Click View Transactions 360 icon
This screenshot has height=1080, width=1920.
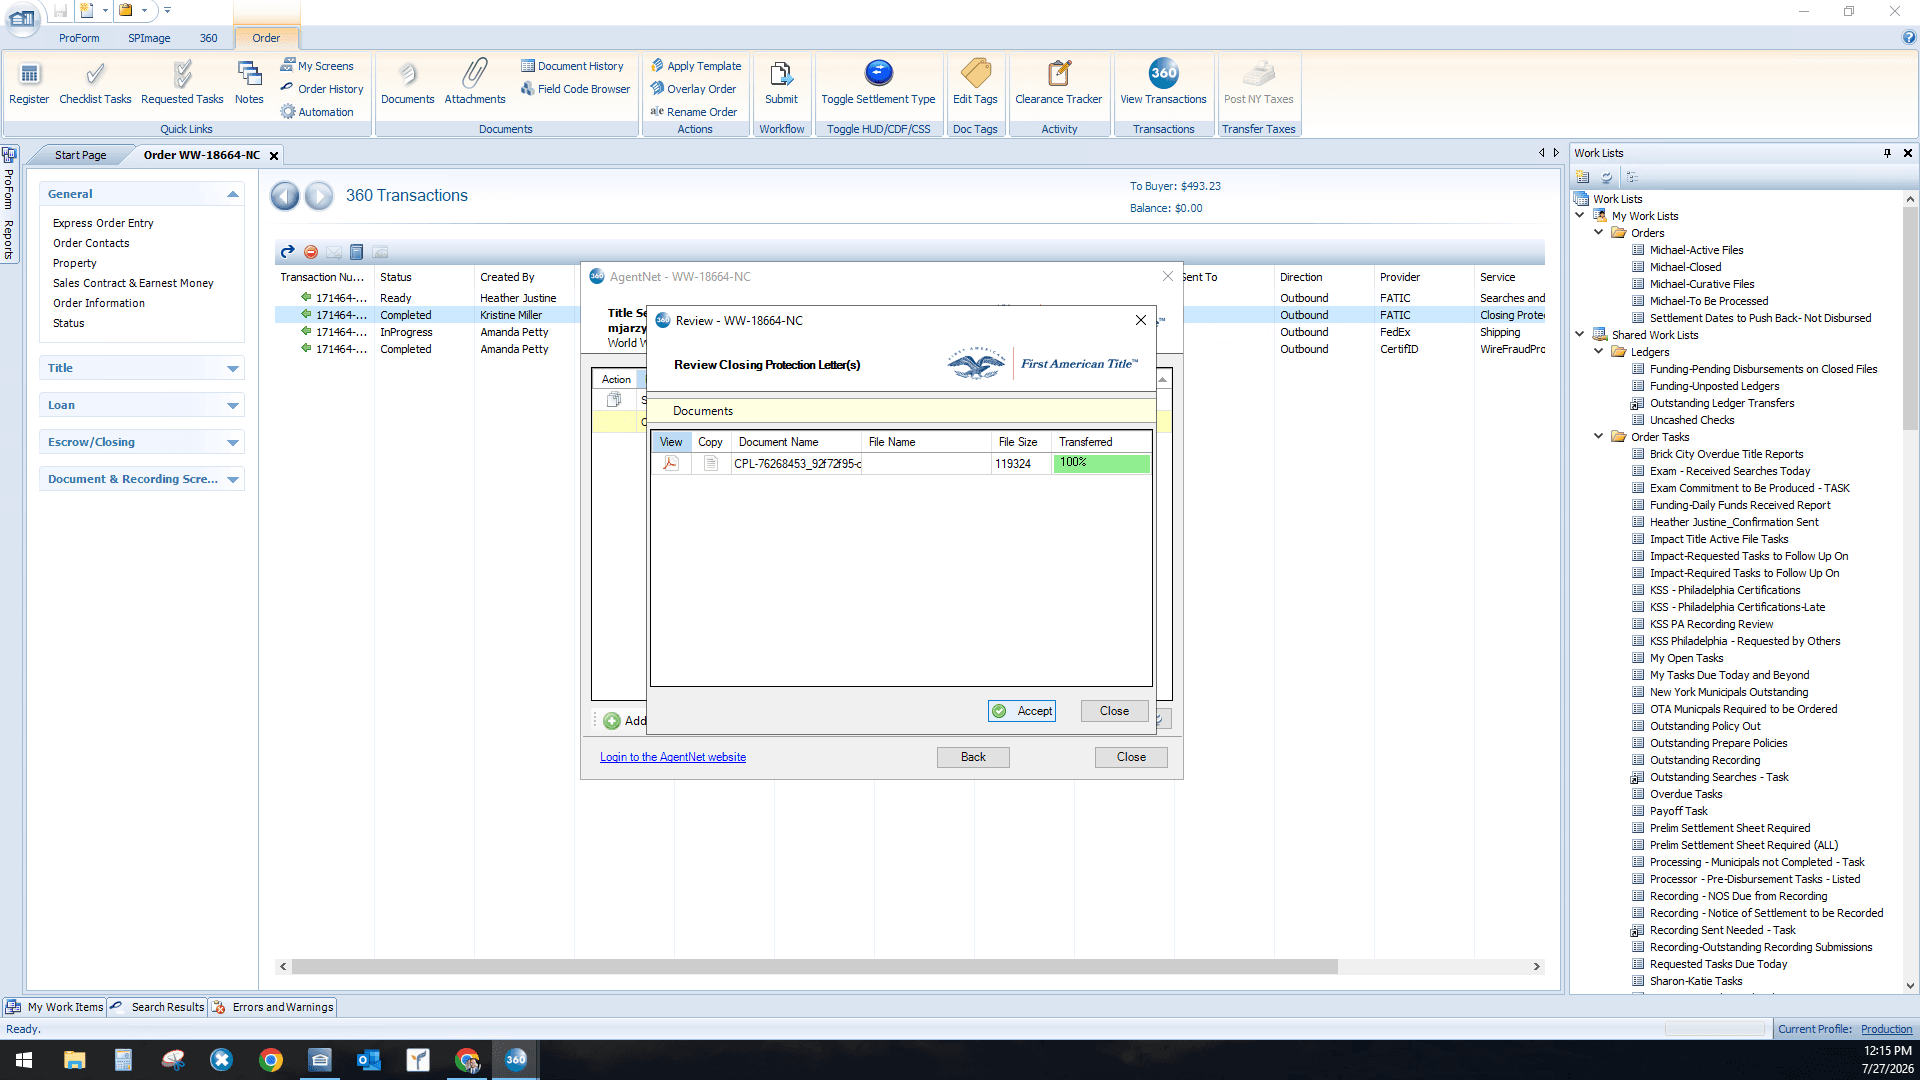click(x=1163, y=82)
